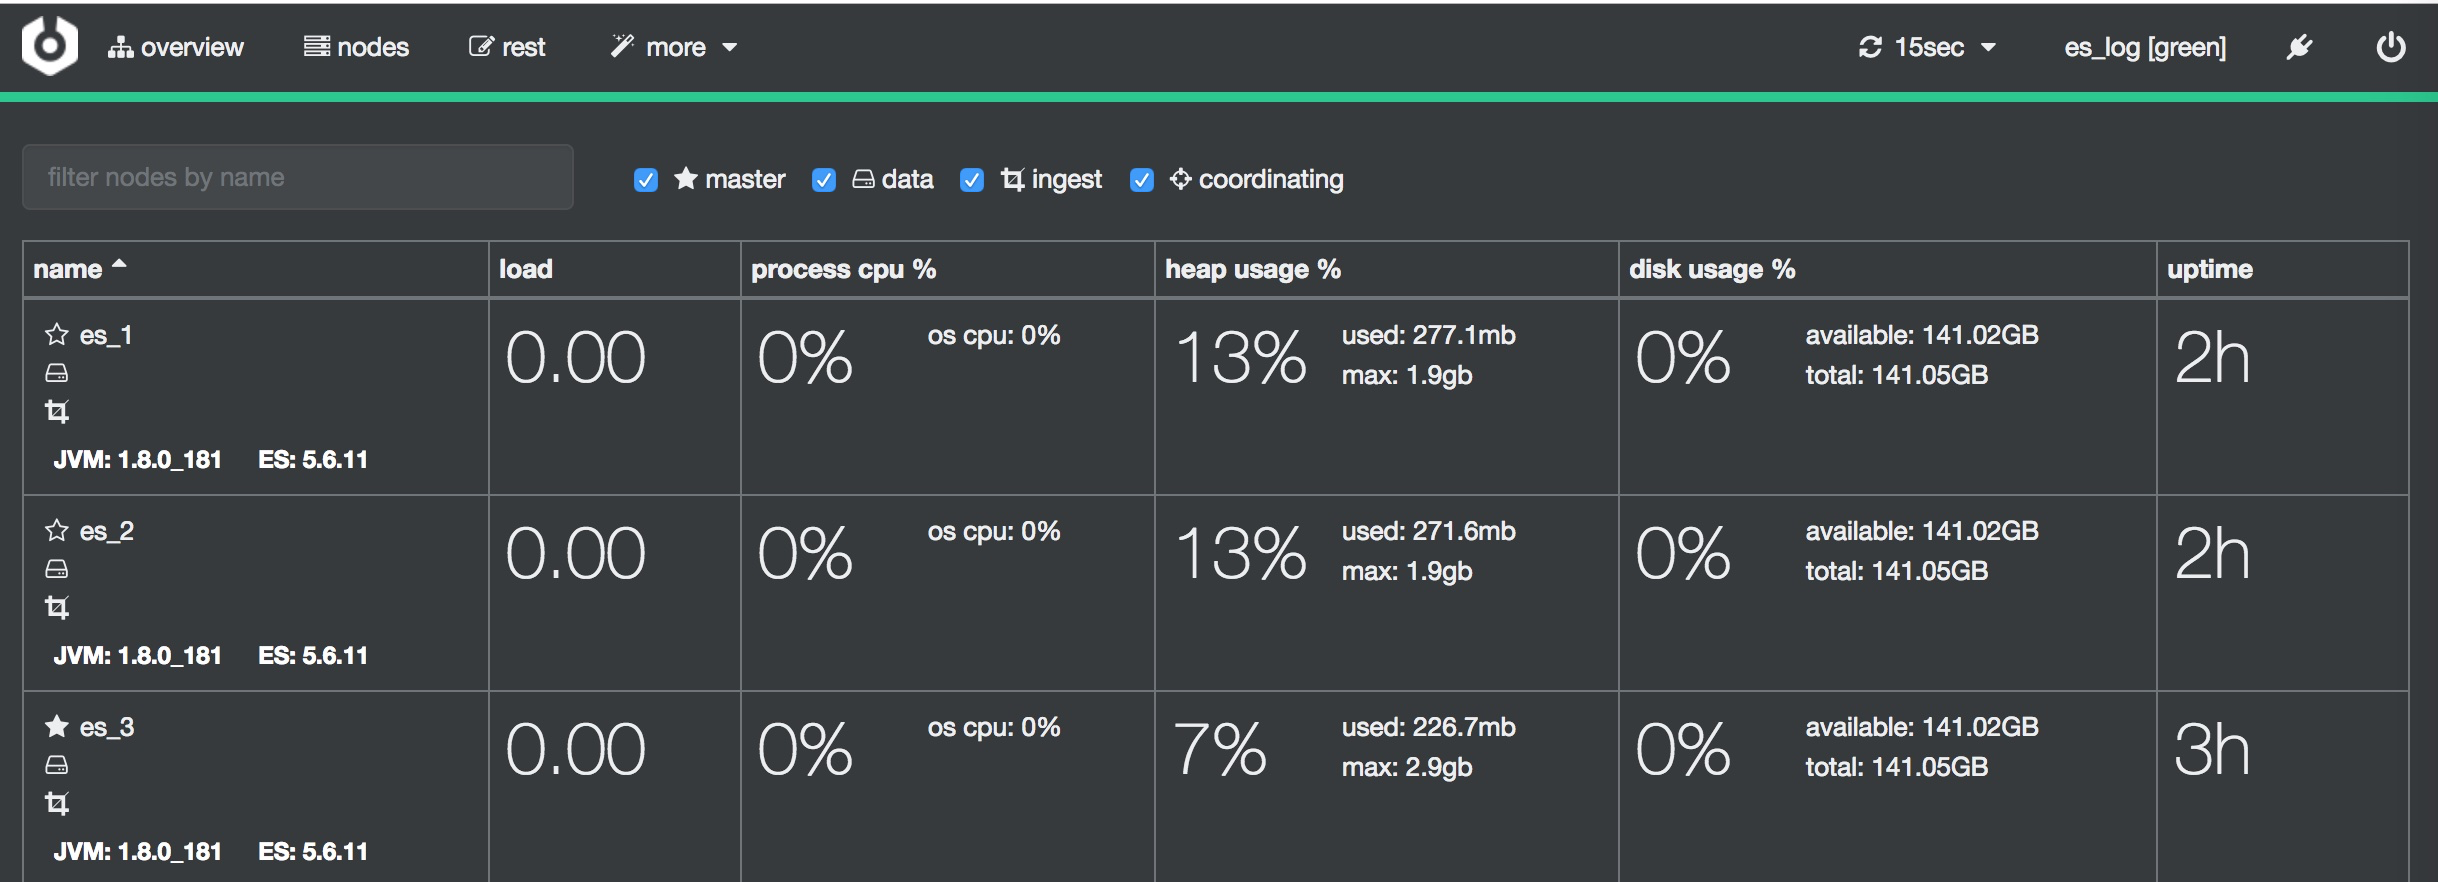Click the data disk icon under es_2
This screenshot has width=2438, height=882.
[x=57, y=569]
